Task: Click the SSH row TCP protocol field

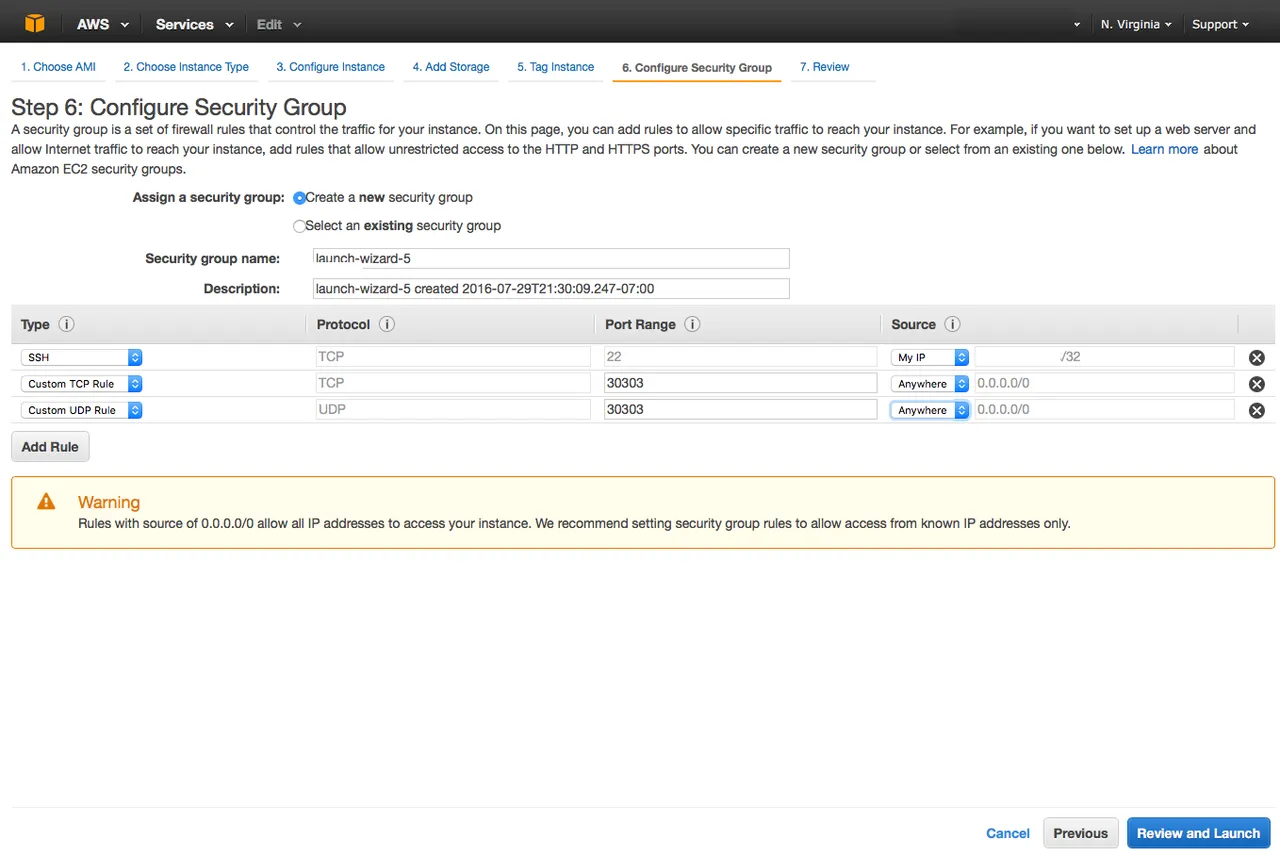Action: tap(452, 357)
